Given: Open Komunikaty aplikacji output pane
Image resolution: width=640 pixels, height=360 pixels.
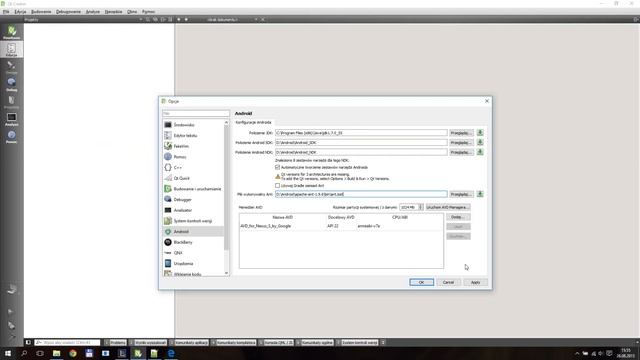Looking at the screenshot, I should [x=189, y=342].
